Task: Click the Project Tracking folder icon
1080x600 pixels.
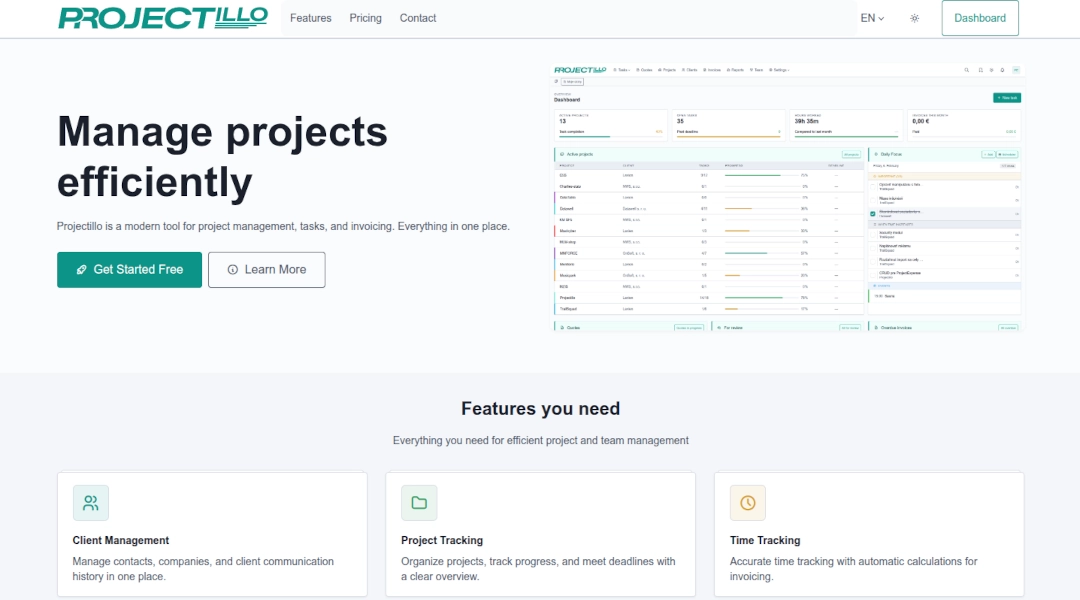Action: 419,503
